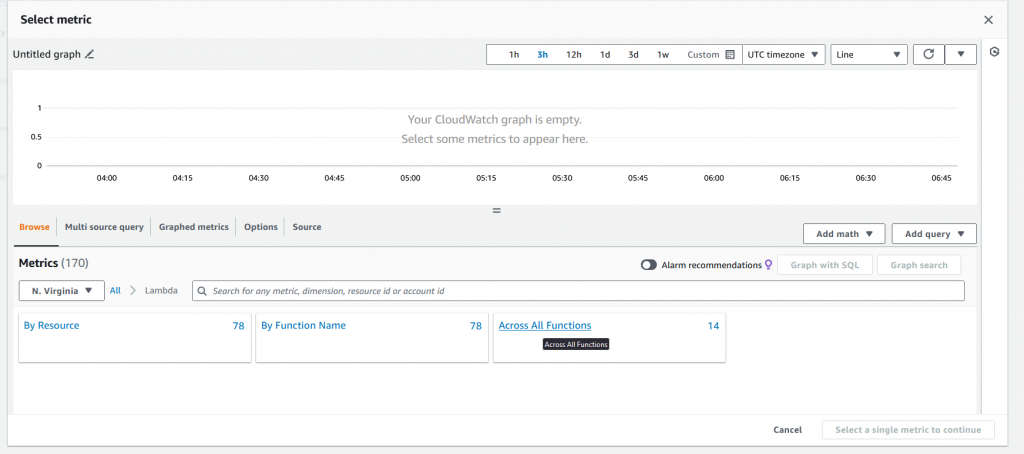Click the hexagon icon in right sidebar
This screenshot has height=454, width=1024.
[x=994, y=52]
